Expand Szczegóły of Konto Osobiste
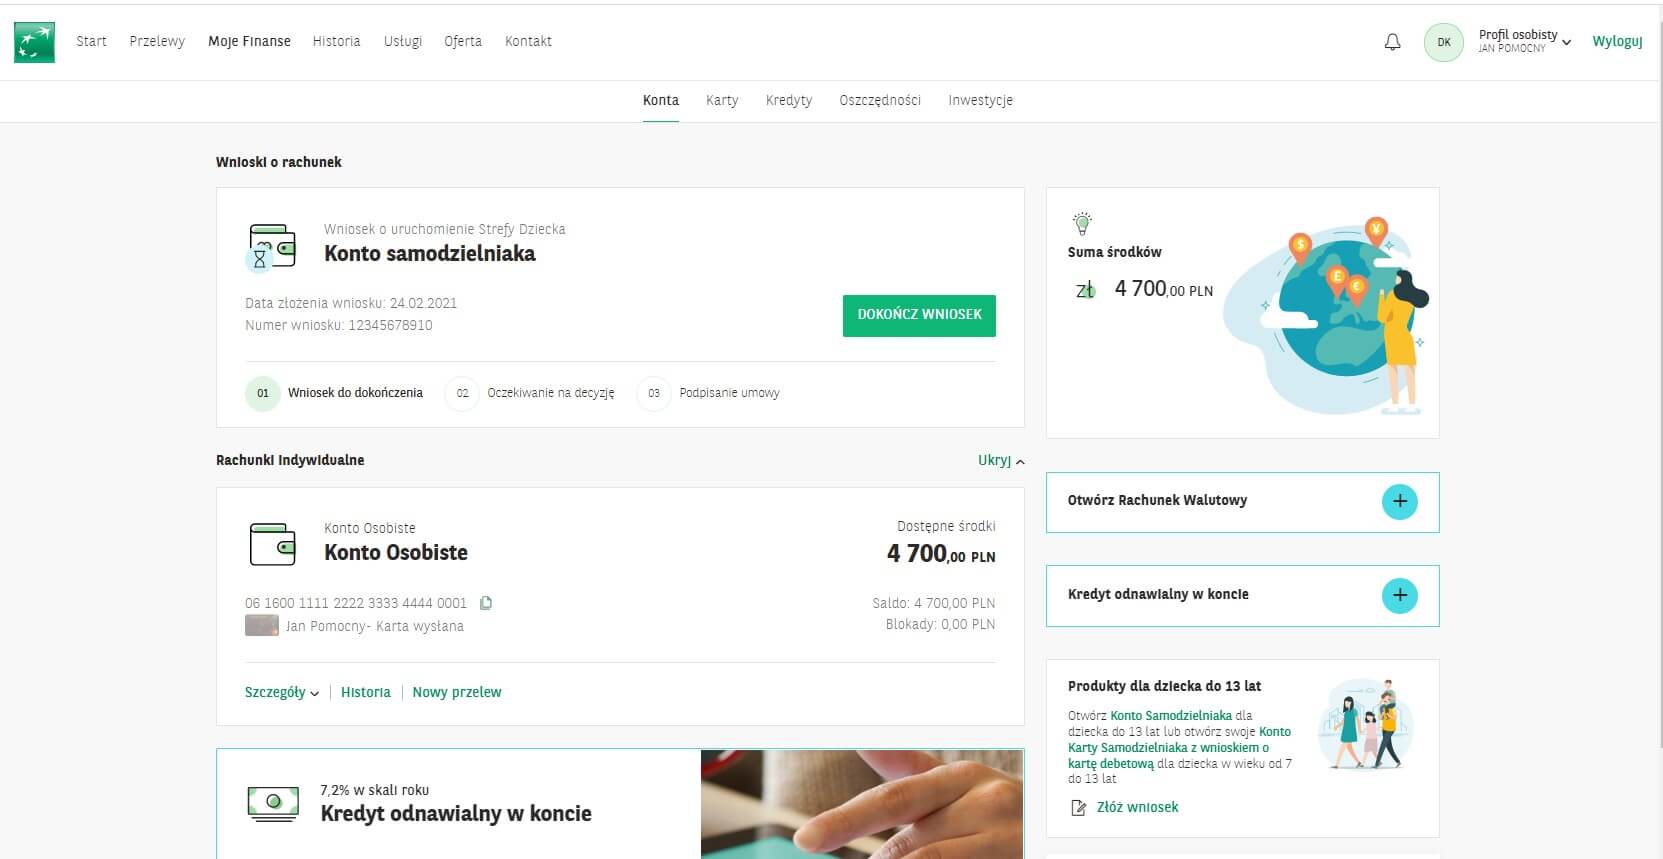 [282, 692]
